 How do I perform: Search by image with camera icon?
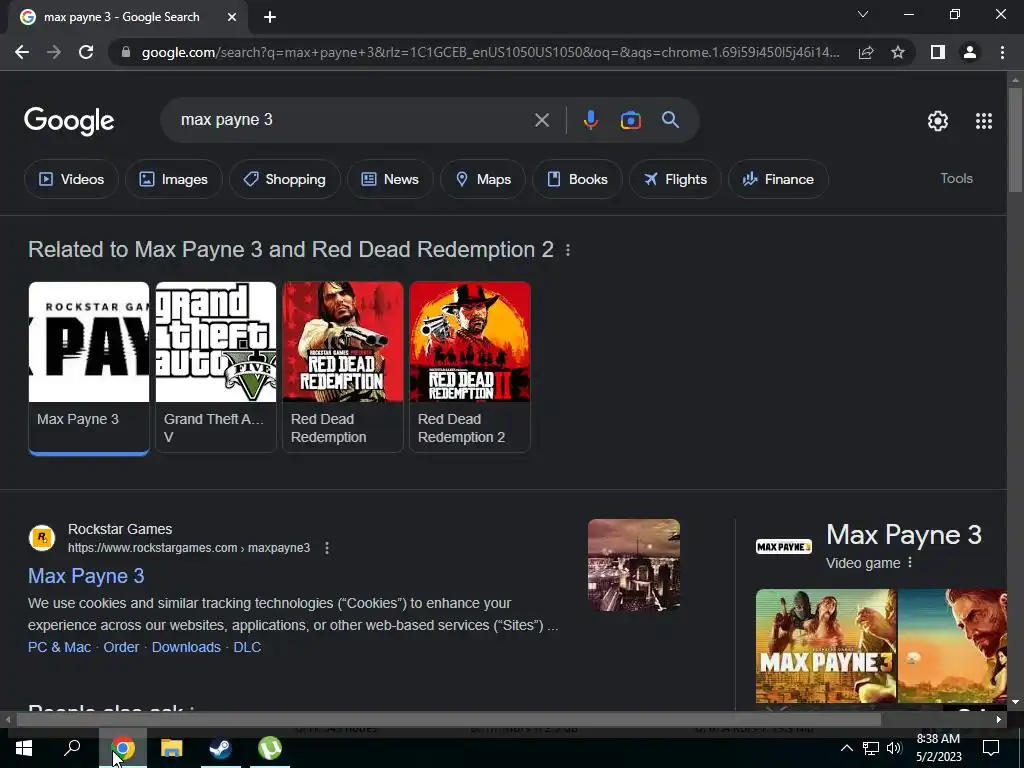coord(630,120)
